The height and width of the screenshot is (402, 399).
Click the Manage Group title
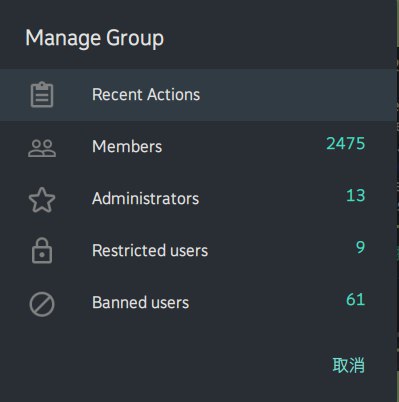pyautogui.click(x=95, y=38)
